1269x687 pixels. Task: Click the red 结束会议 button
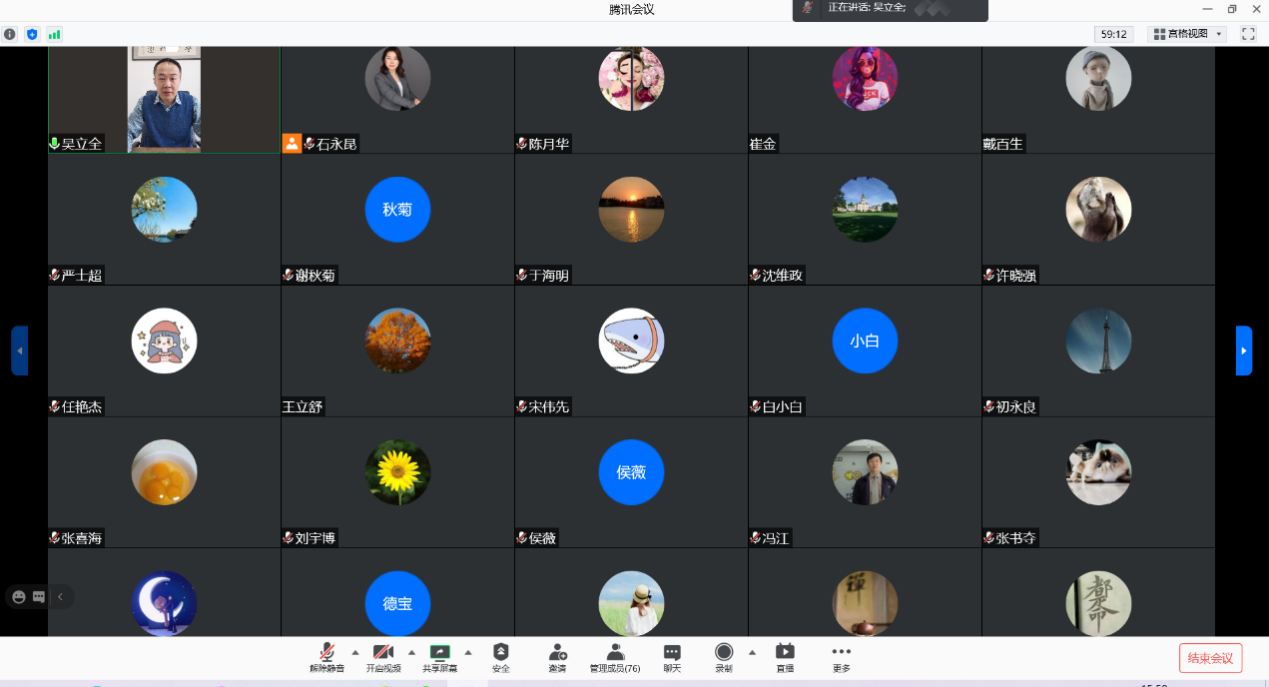[x=1210, y=658]
